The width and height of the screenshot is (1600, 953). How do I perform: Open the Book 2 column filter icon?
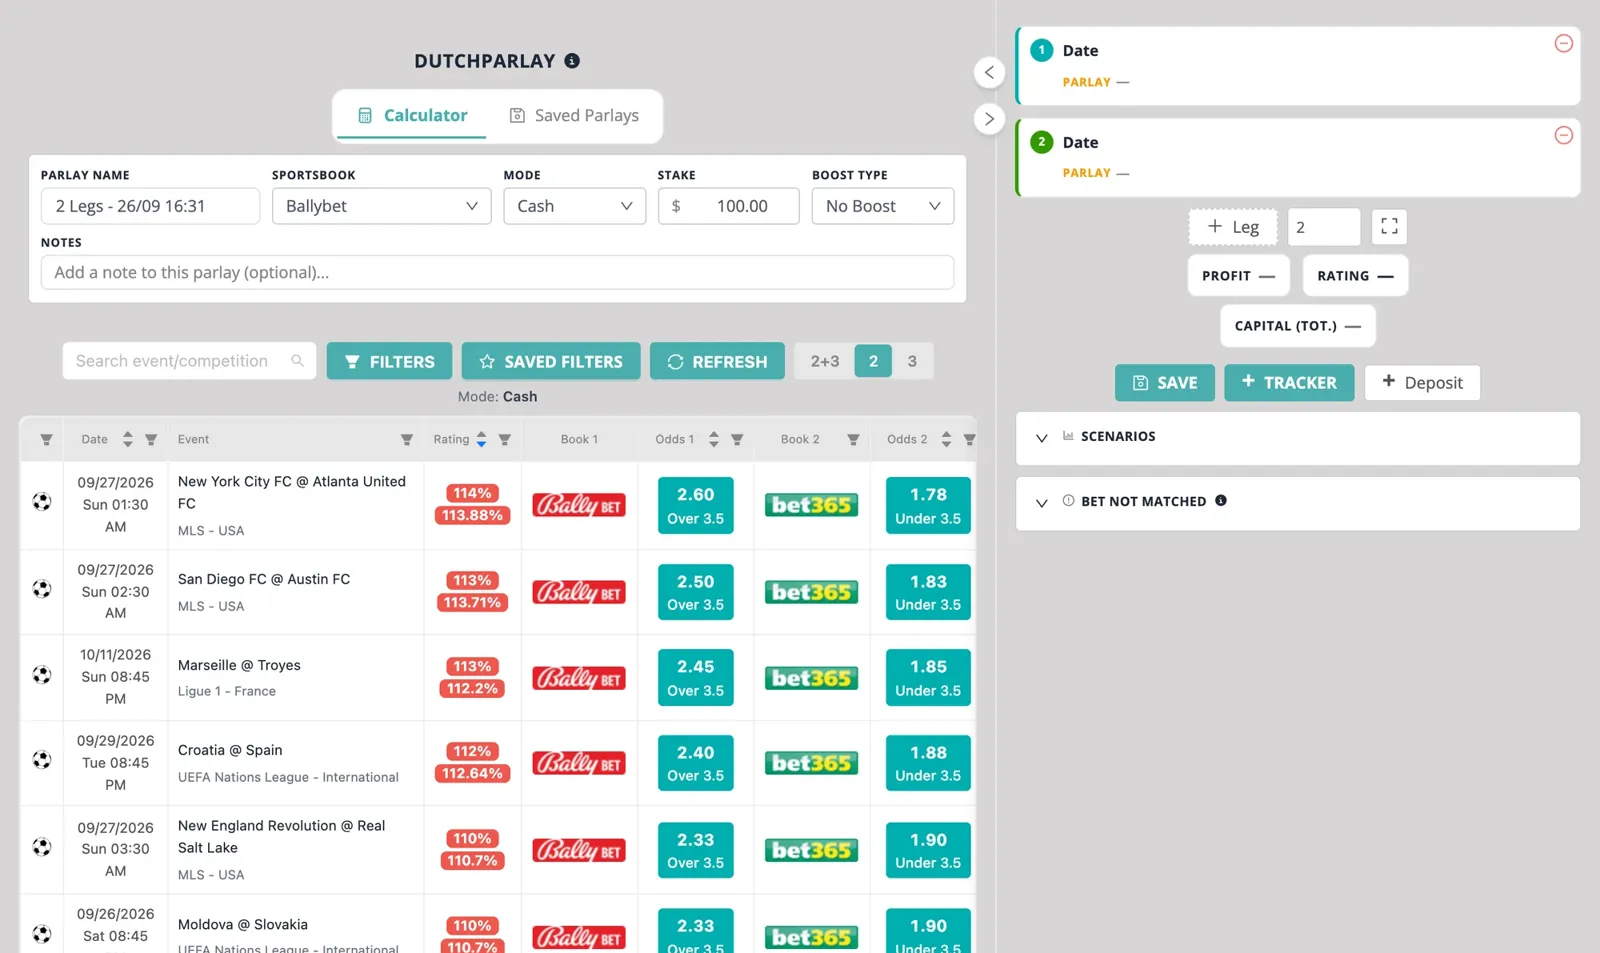853,439
